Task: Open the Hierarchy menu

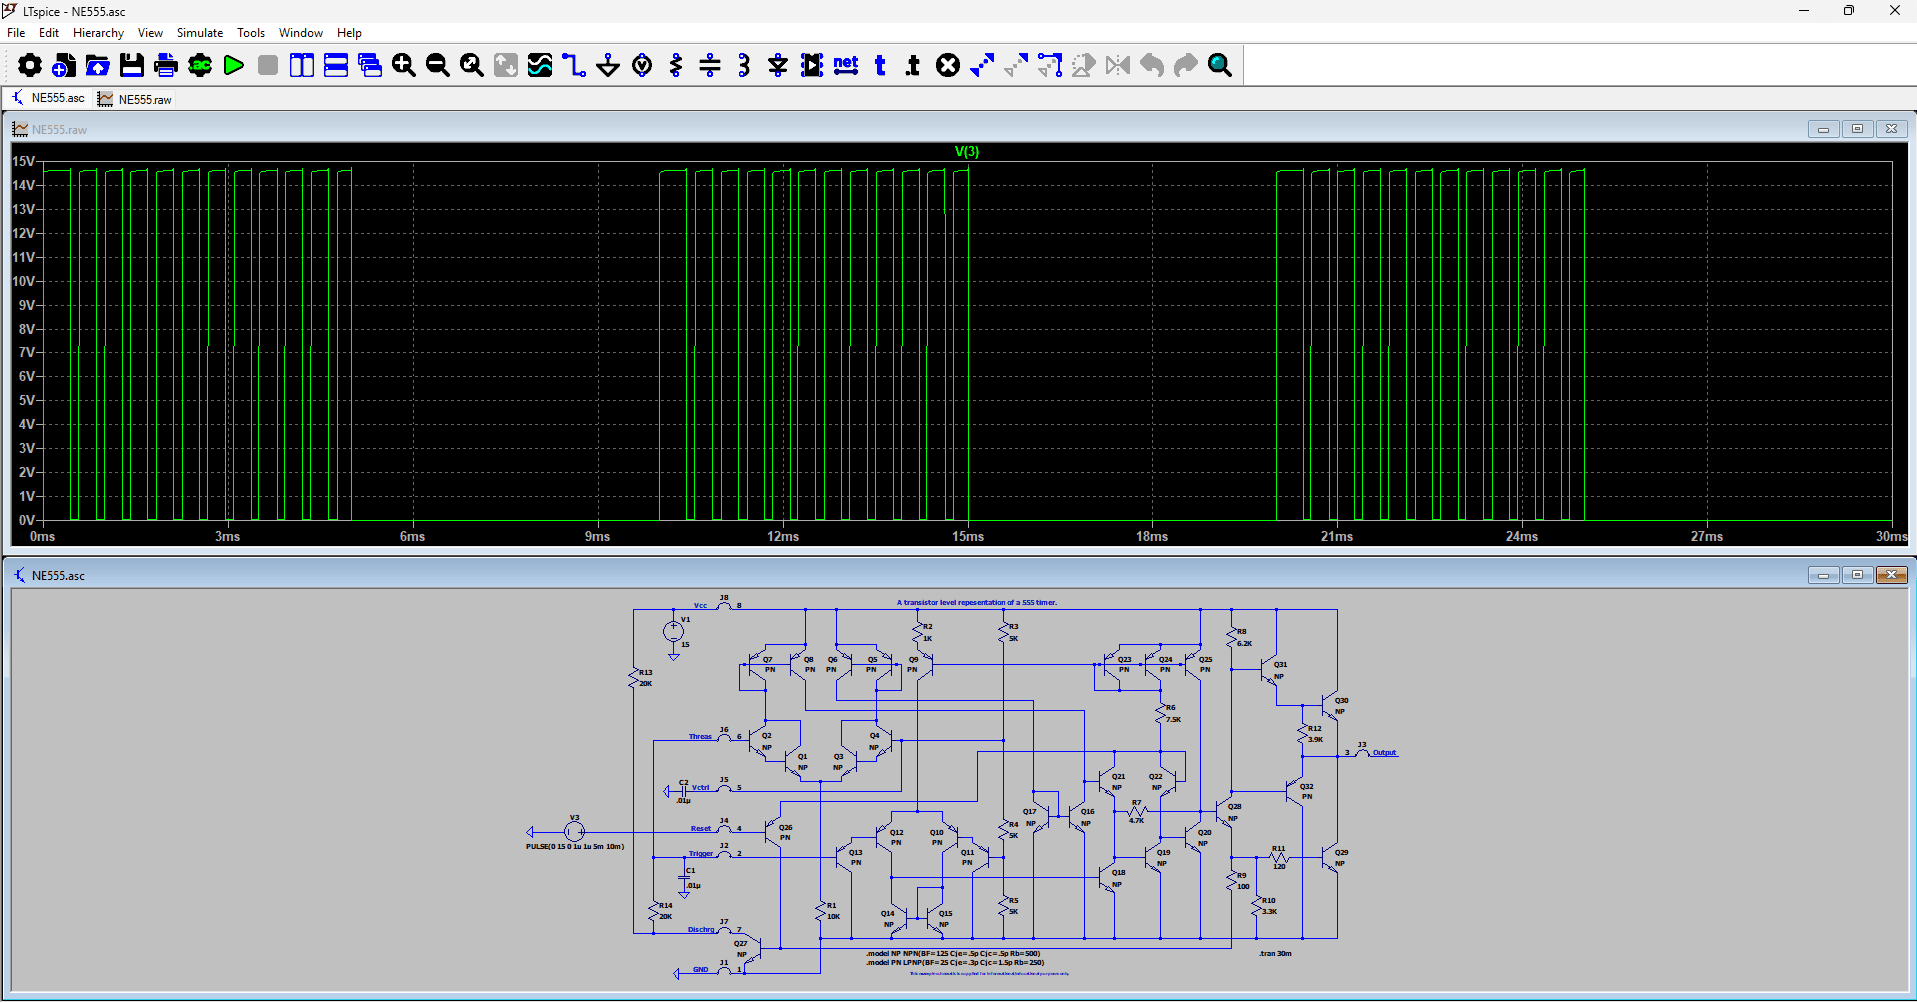Action: [98, 33]
